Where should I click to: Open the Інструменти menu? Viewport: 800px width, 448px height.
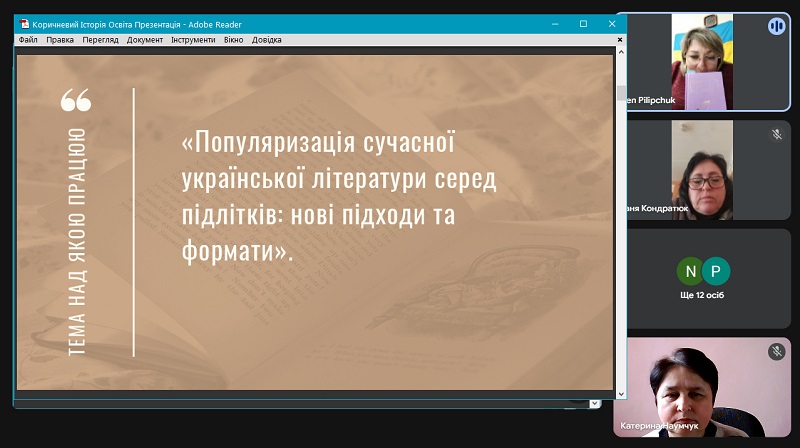193,40
